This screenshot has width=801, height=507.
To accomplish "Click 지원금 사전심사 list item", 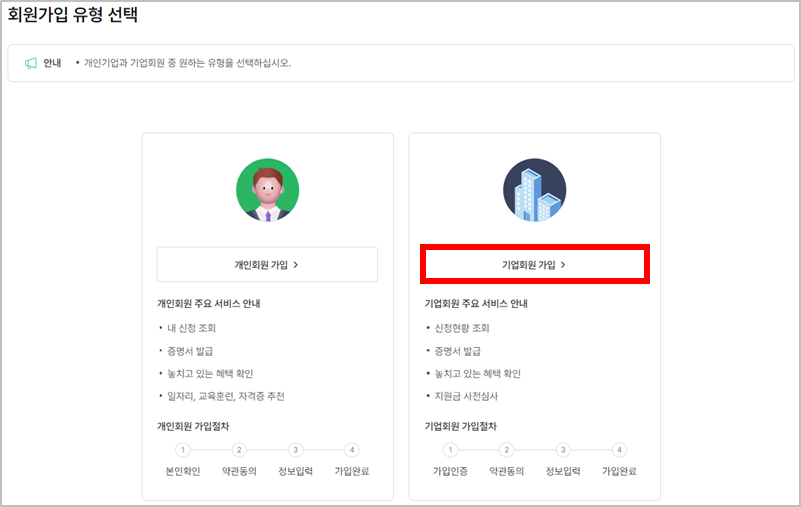I will [463, 396].
